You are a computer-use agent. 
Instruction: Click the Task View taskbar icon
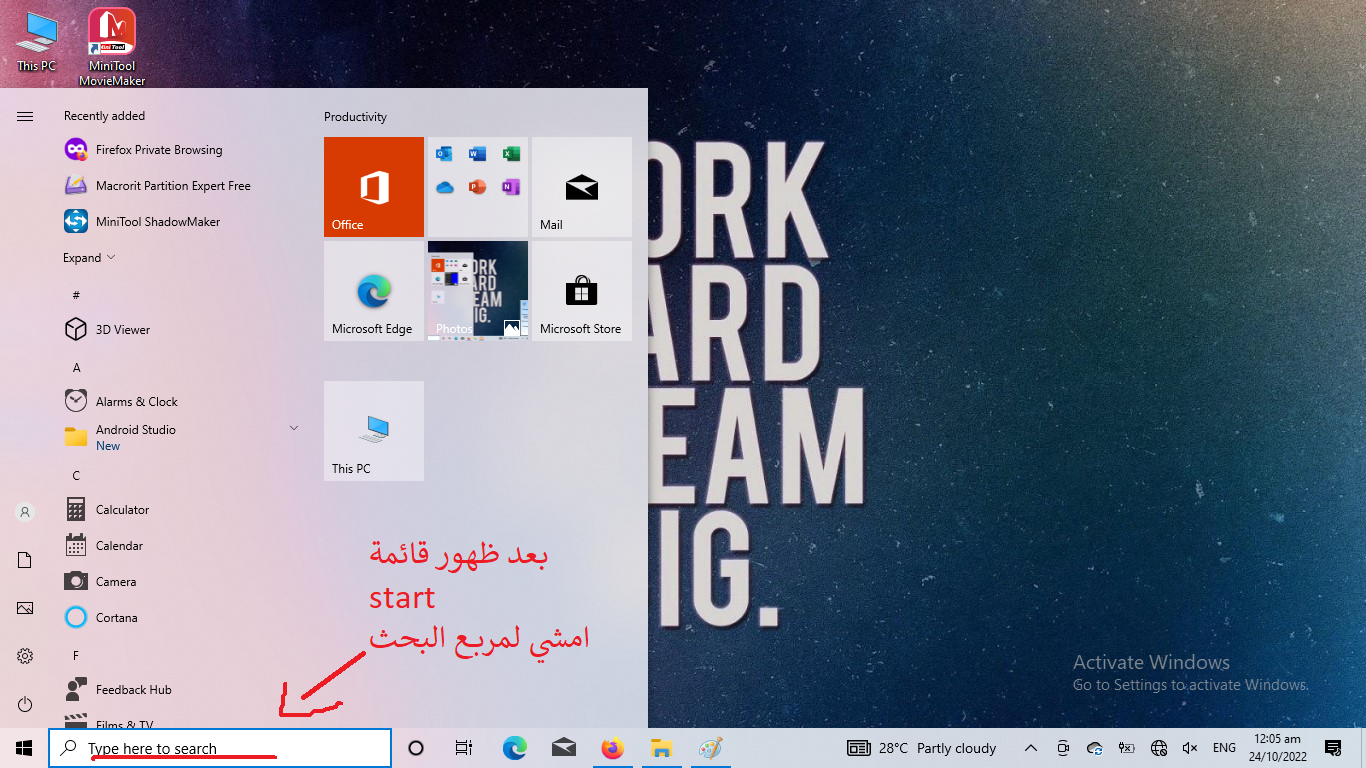464,748
